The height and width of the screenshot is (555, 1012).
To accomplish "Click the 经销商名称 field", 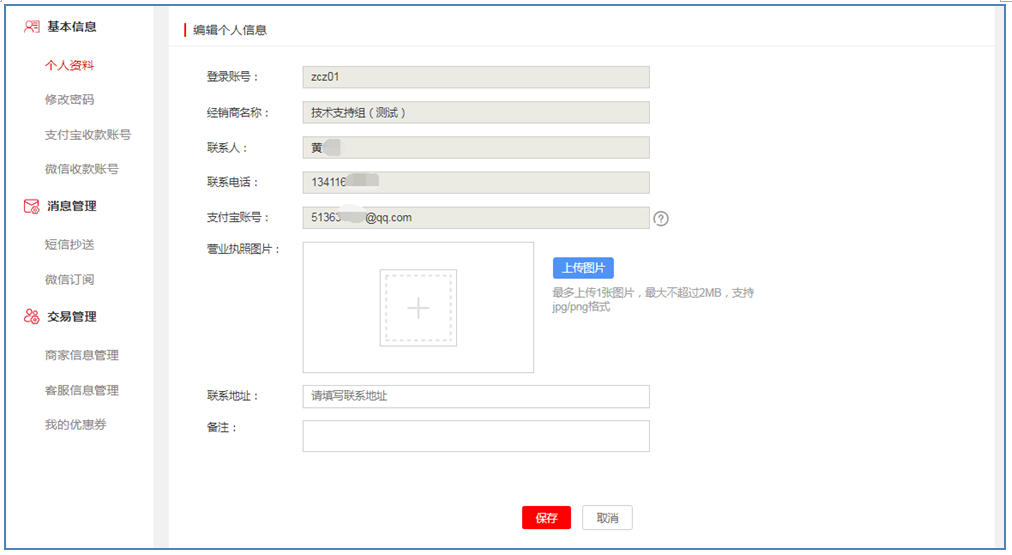I will (x=476, y=112).
